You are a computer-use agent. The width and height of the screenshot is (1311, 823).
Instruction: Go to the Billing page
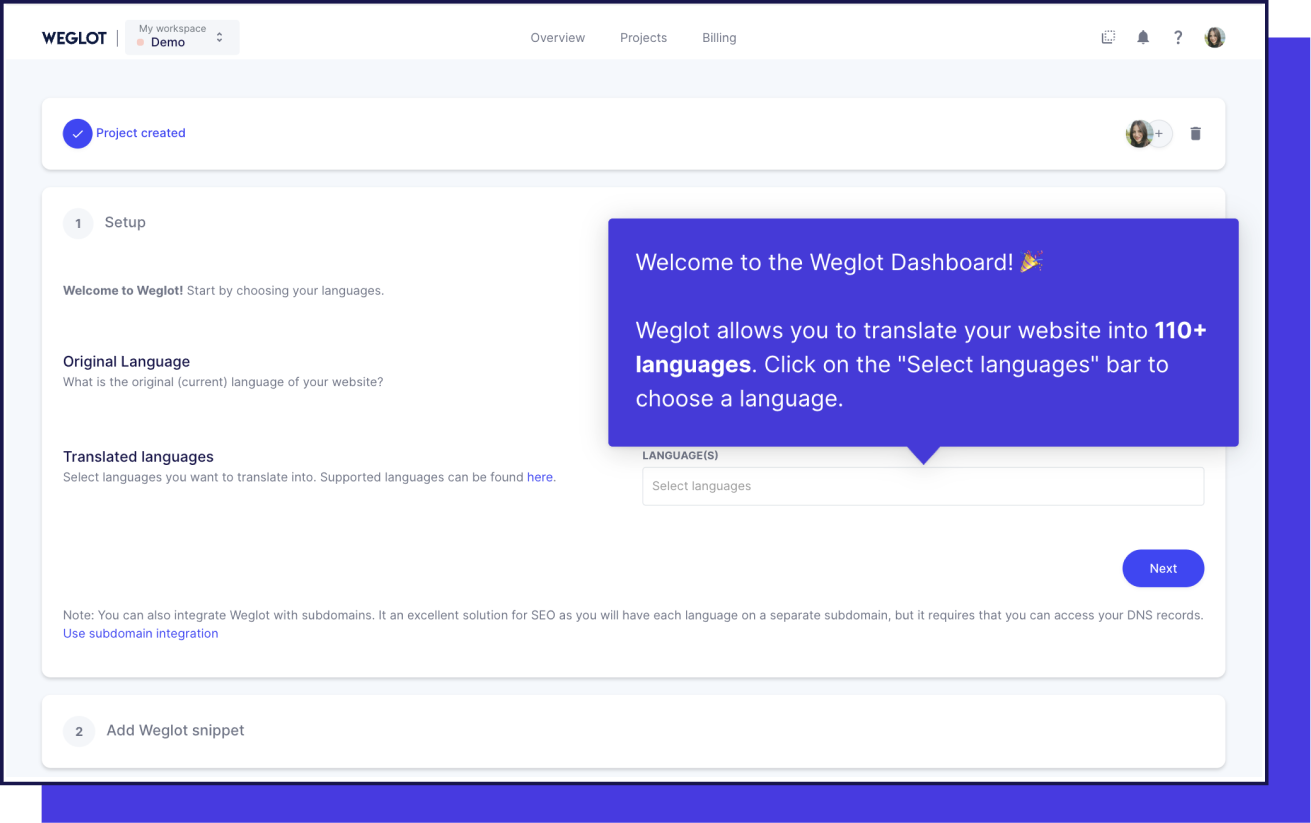point(719,37)
